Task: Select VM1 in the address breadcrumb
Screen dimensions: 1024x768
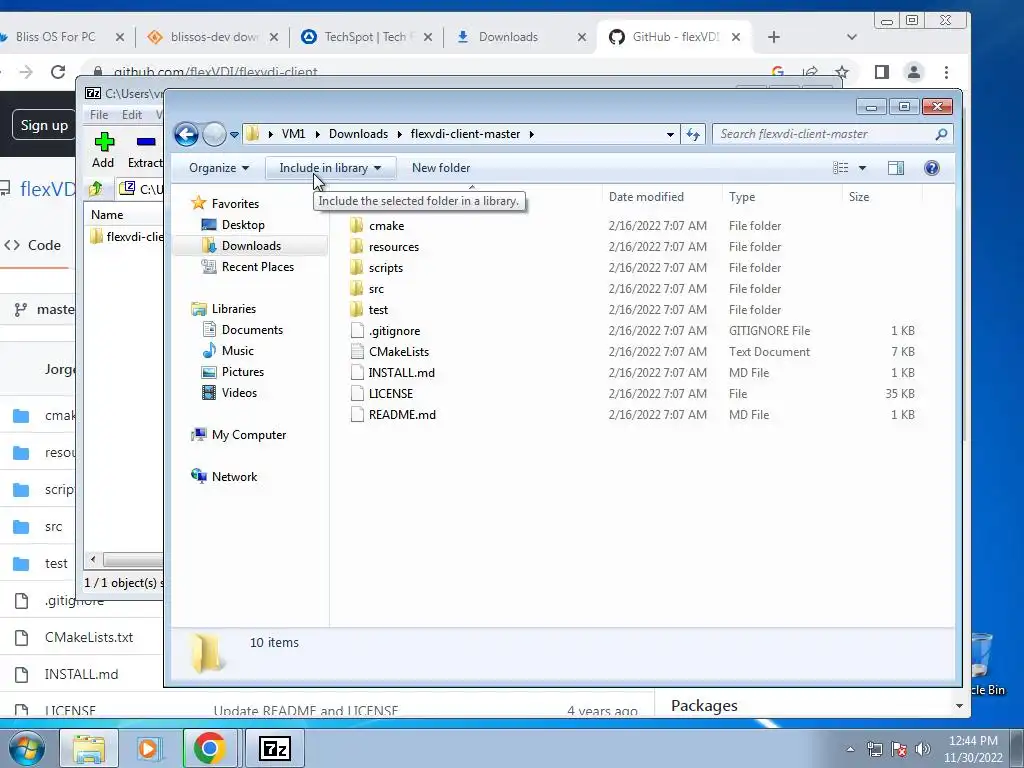Action: pos(293,134)
